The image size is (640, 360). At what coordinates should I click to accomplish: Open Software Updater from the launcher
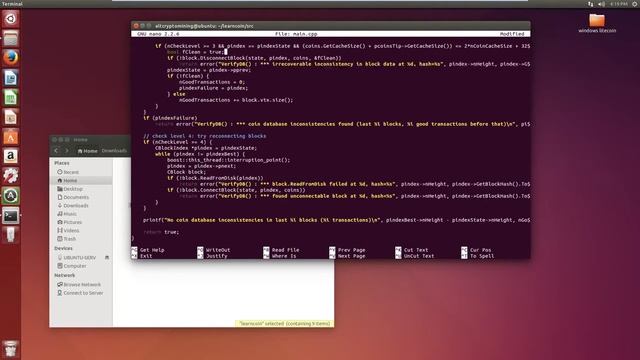(11, 196)
